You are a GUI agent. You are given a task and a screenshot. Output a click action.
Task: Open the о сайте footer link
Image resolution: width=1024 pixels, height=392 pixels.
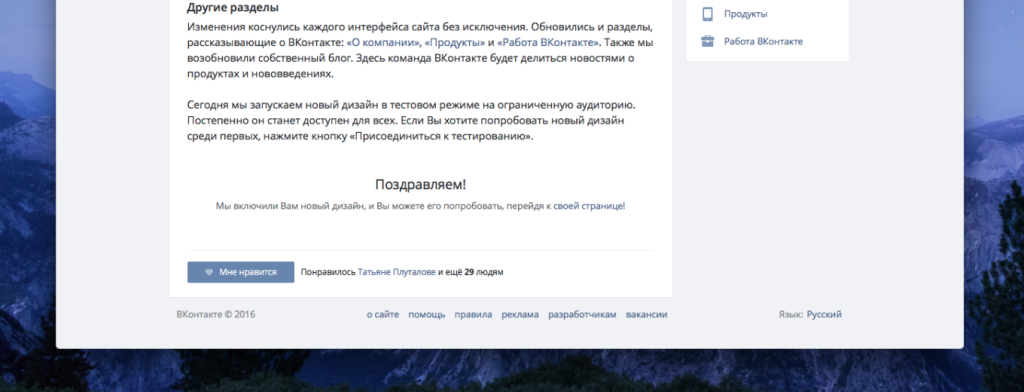(x=383, y=314)
